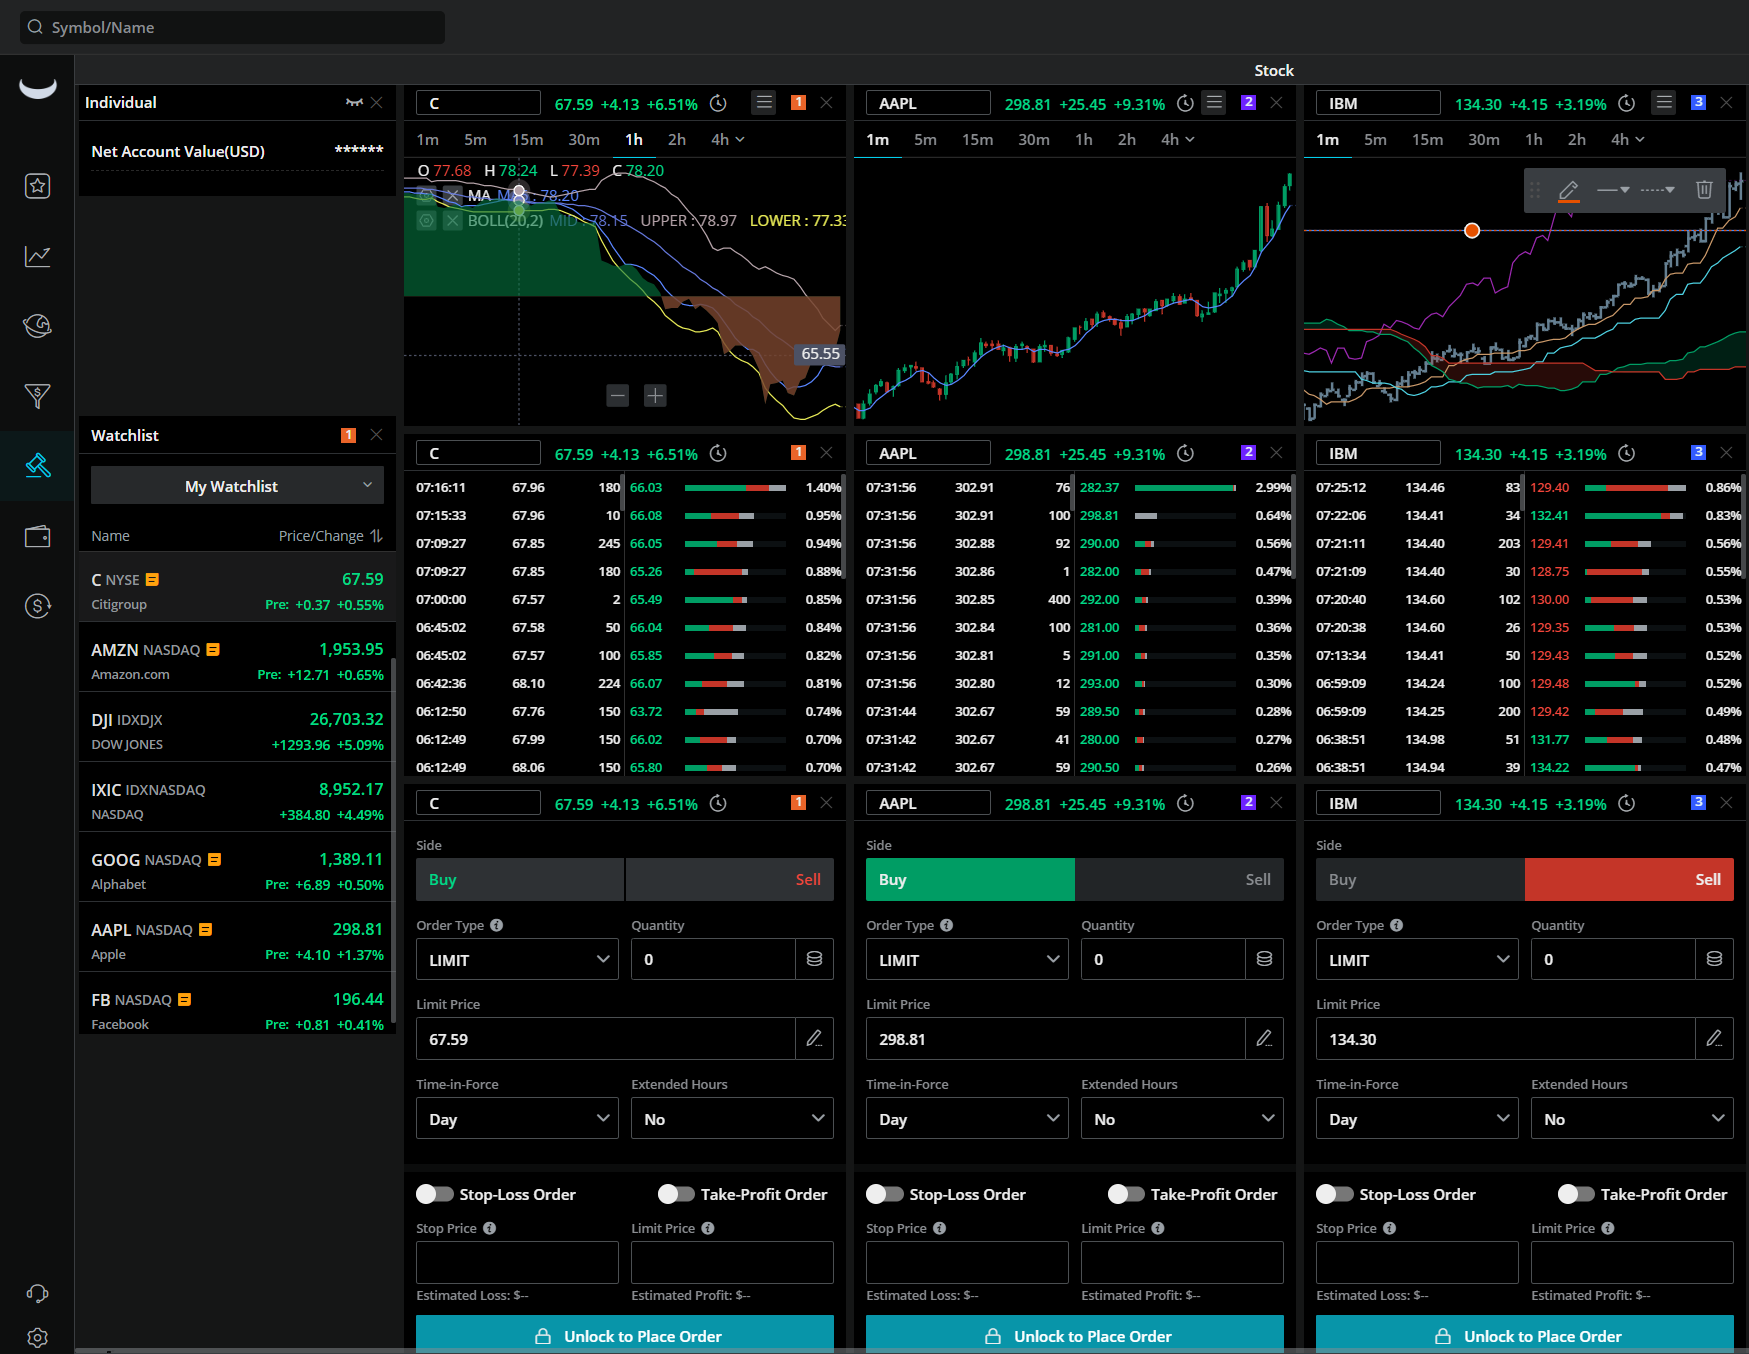The height and width of the screenshot is (1354, 1749).
Task: Select the pencil drawing color tool on IBM chart
Action: pos(1568,190)
